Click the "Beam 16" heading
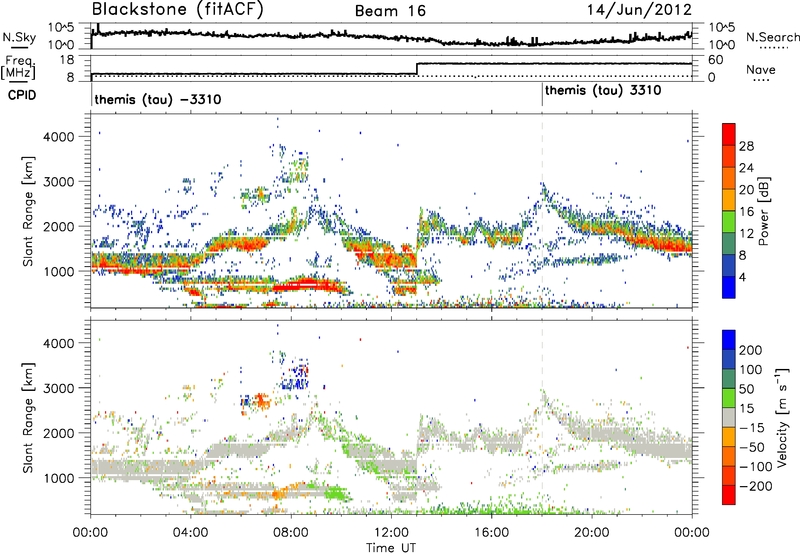This screenshot has height=554, width=800. pyautogui.click(x=390, y=11)
